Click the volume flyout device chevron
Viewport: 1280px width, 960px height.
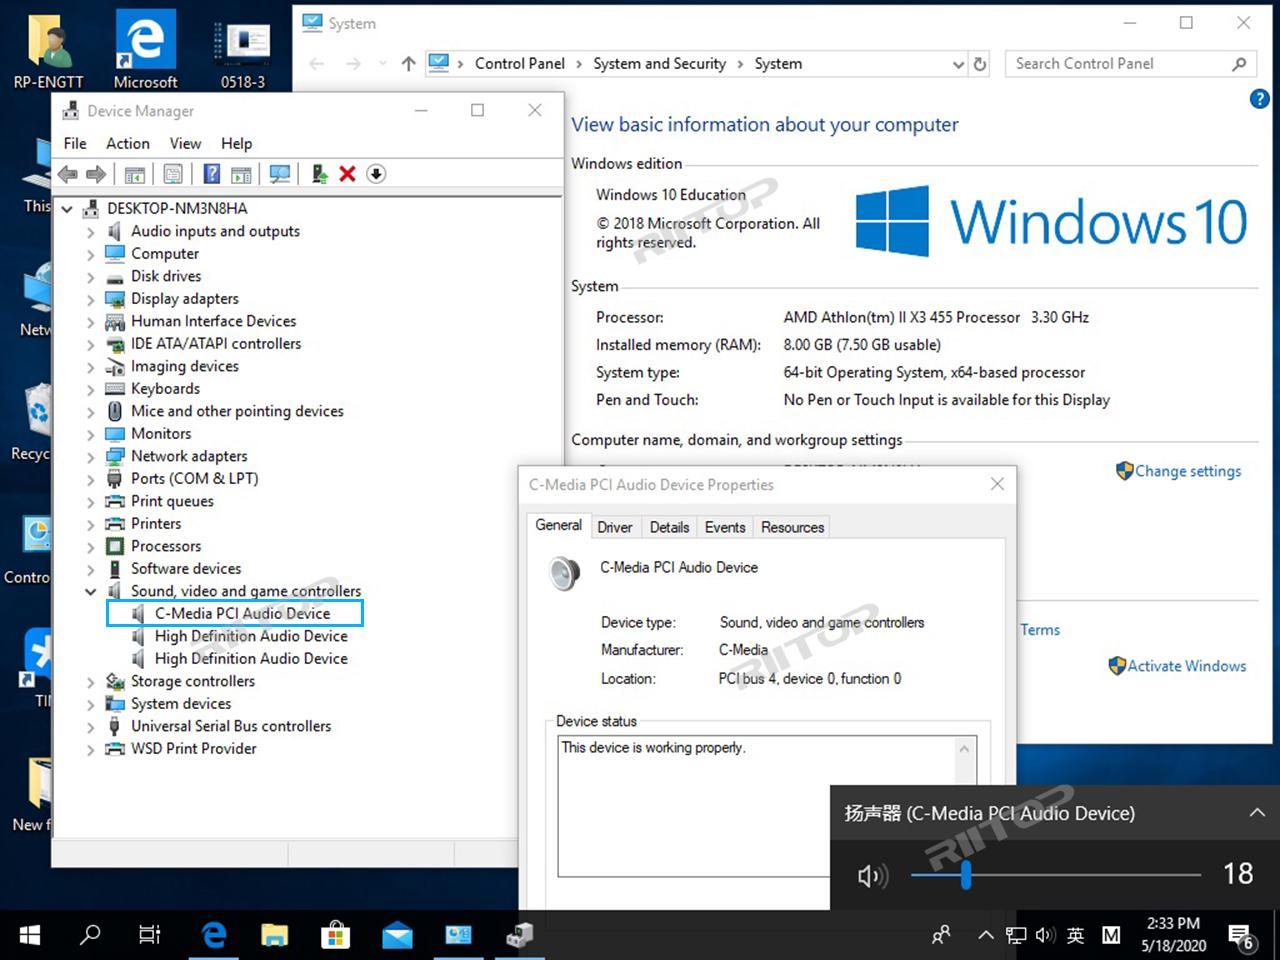pyautogui.click(x=1257, y=813)
